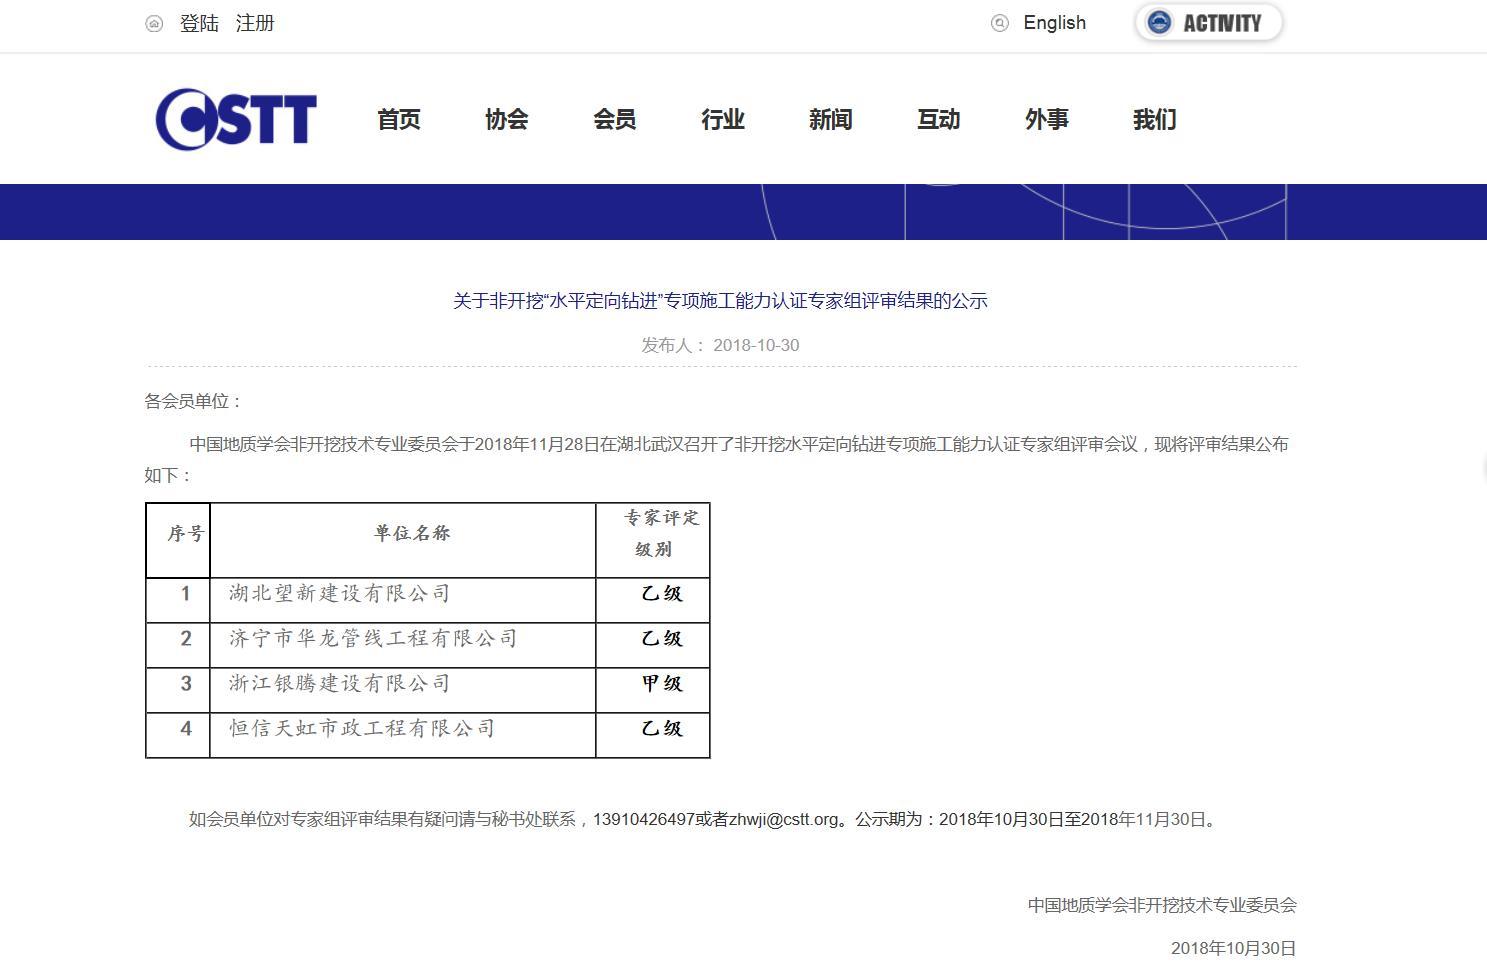The height and width of the screenshot is (970, 1487).
Task: Switch language to English
Action: point(1054,23)
